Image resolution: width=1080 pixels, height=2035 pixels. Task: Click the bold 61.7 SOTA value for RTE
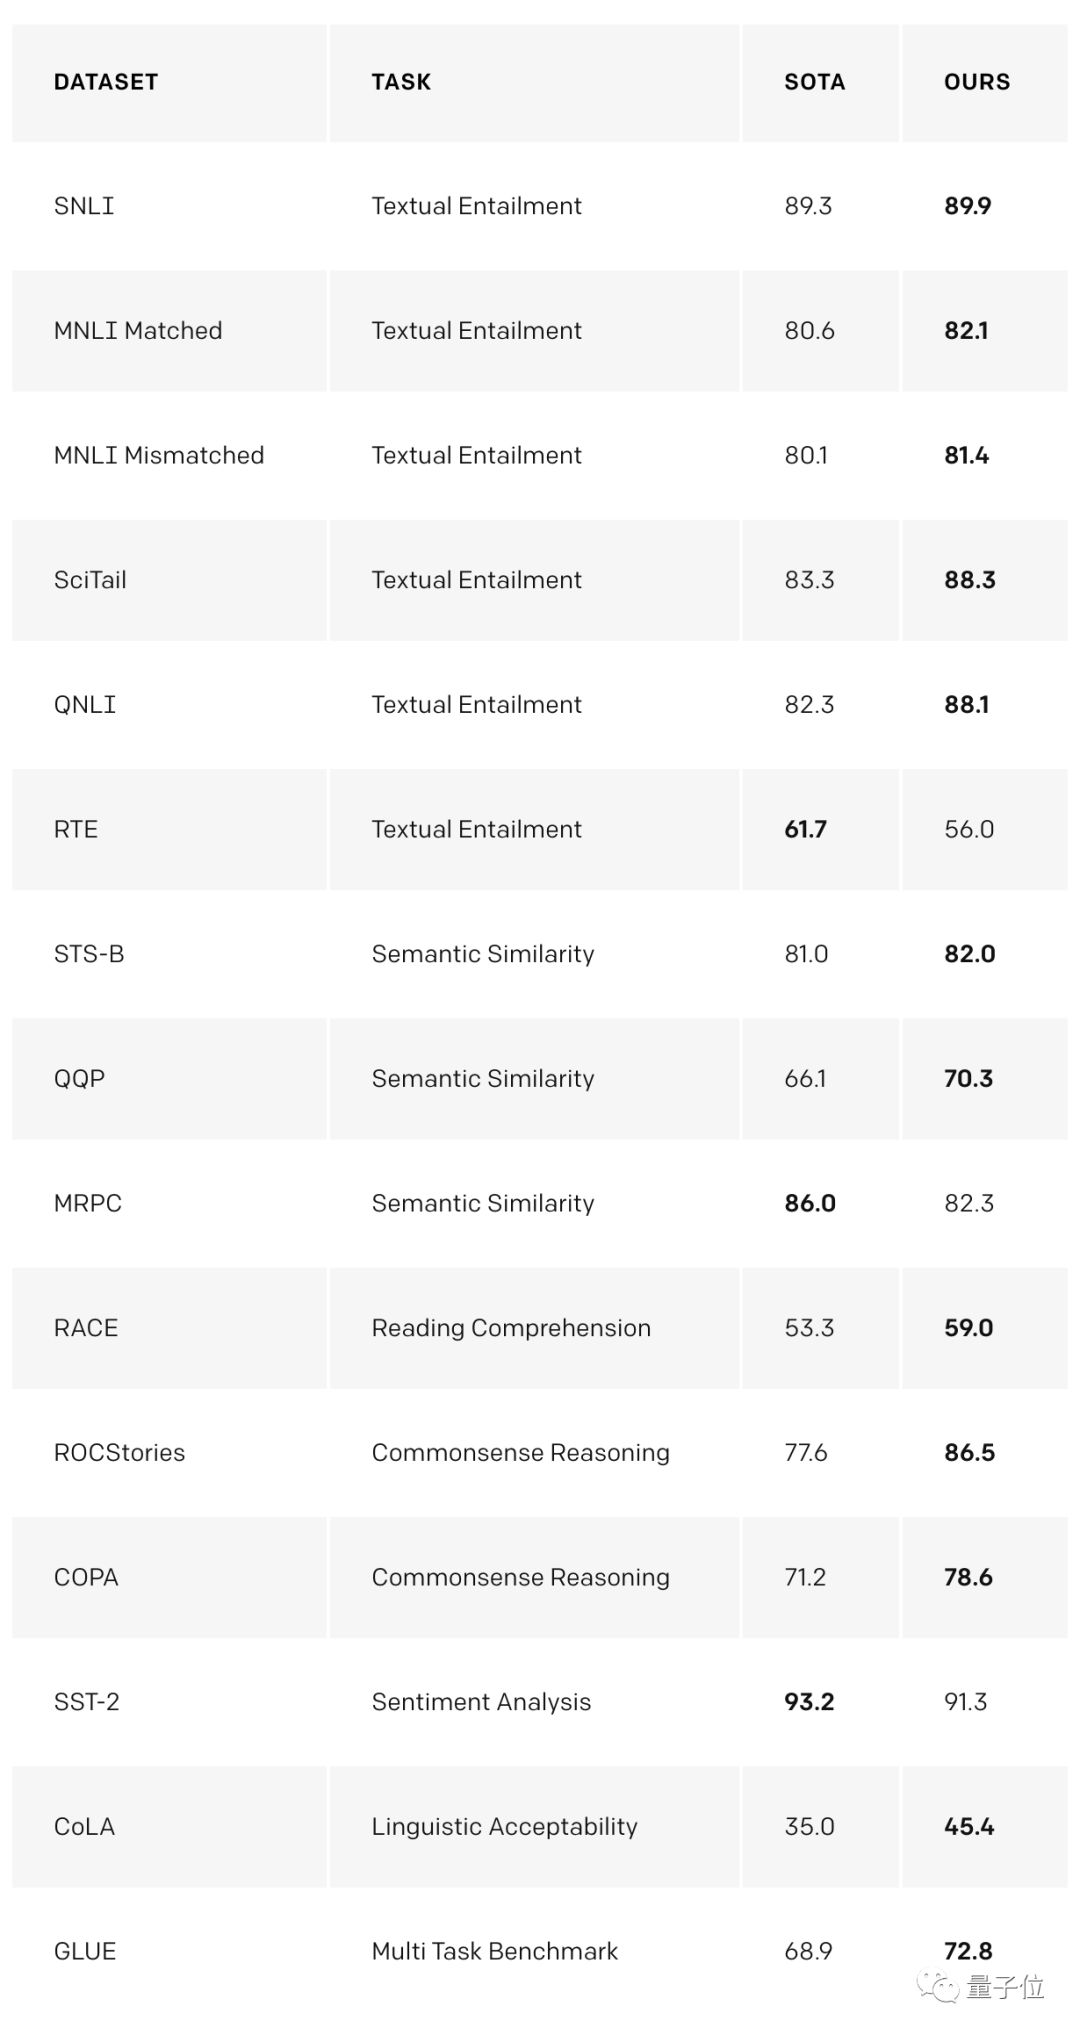click(805, 829)
